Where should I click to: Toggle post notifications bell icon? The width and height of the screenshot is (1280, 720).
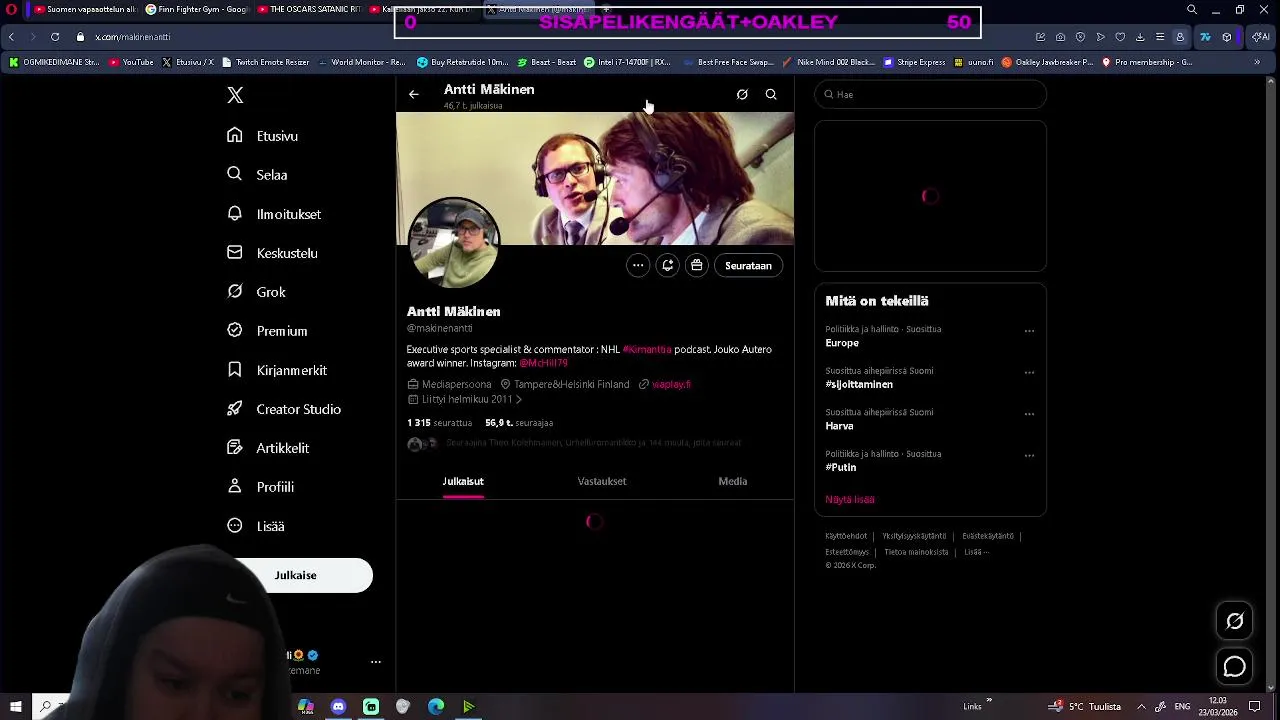coord(667,265)
